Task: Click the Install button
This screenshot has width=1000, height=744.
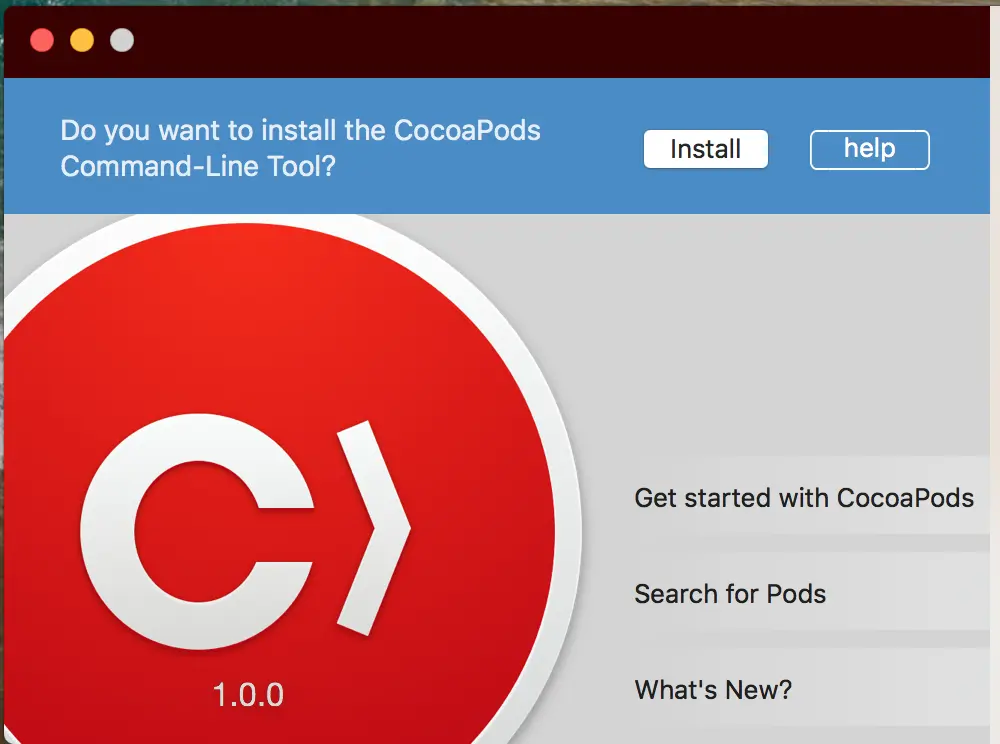Action: pyautogui.click(x=705, y=149)
